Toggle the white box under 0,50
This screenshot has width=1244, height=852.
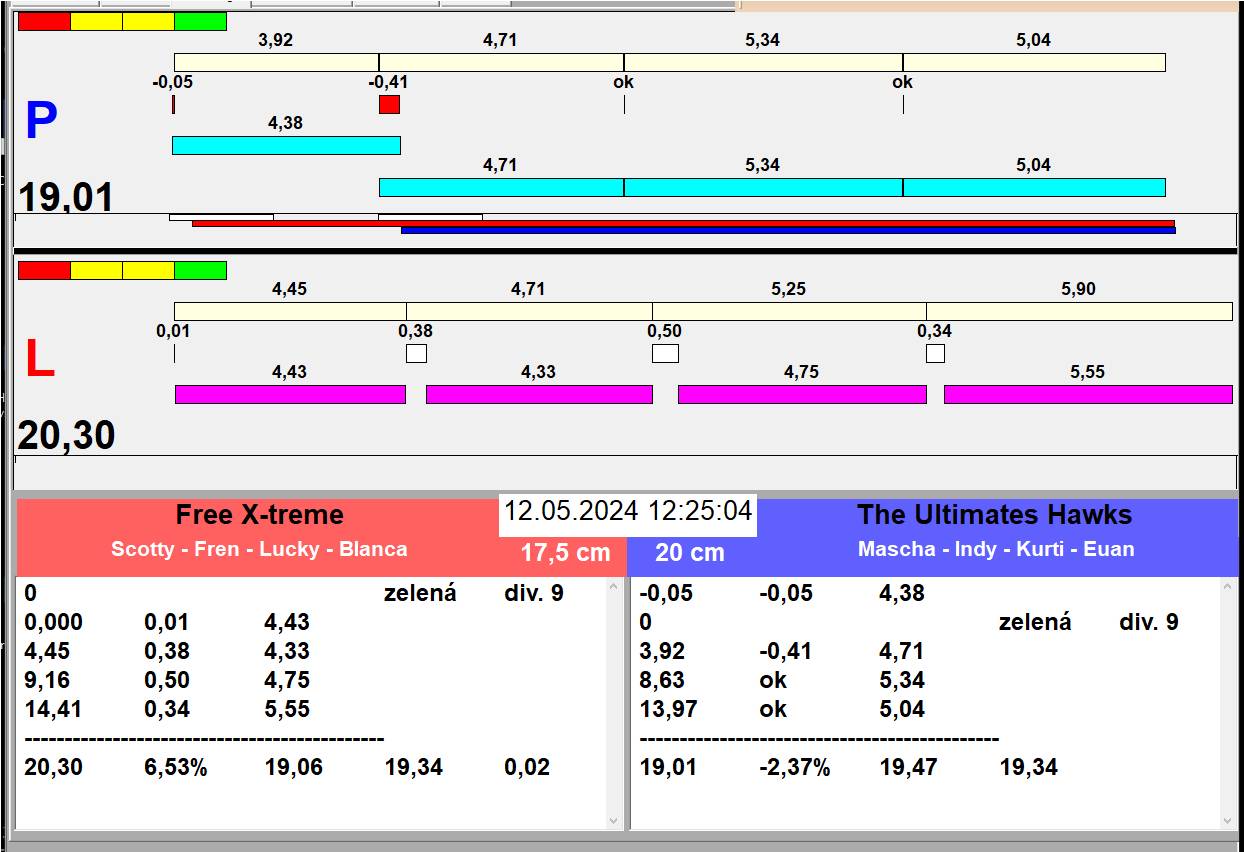click(x=665, y=353)
